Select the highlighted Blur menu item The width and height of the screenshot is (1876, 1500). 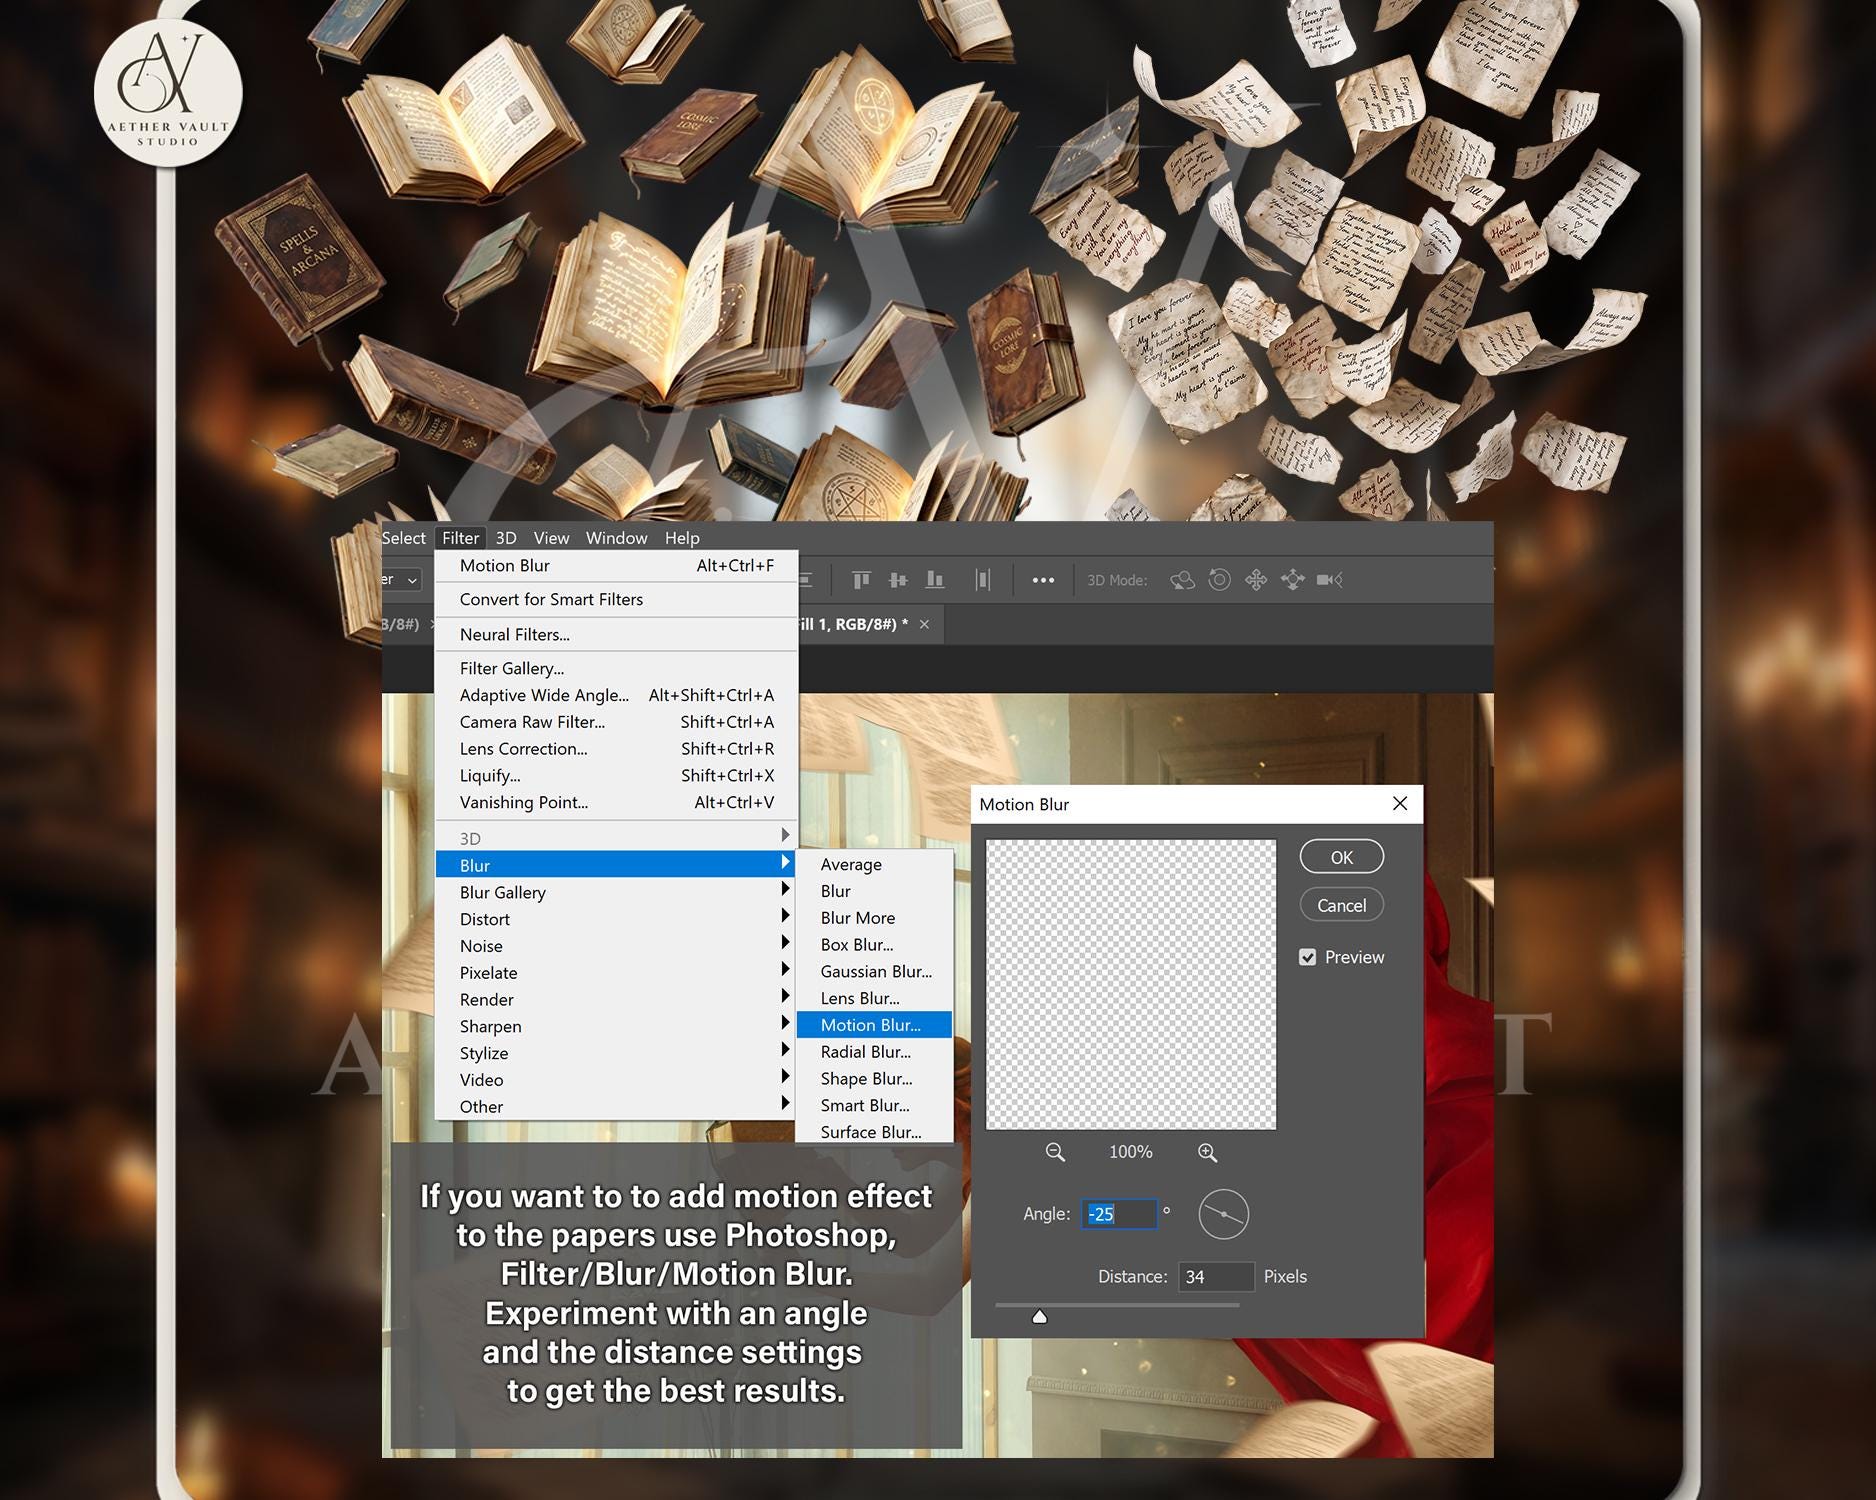click(615, 865)
